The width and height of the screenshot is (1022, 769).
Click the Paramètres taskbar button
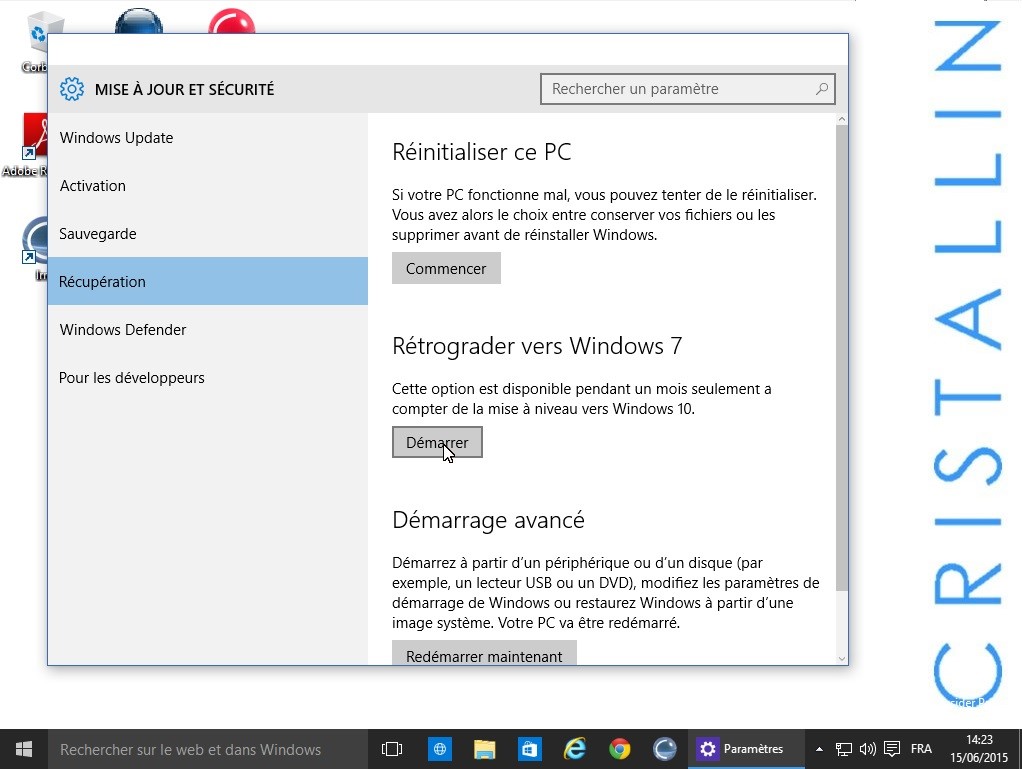(746, 749)
